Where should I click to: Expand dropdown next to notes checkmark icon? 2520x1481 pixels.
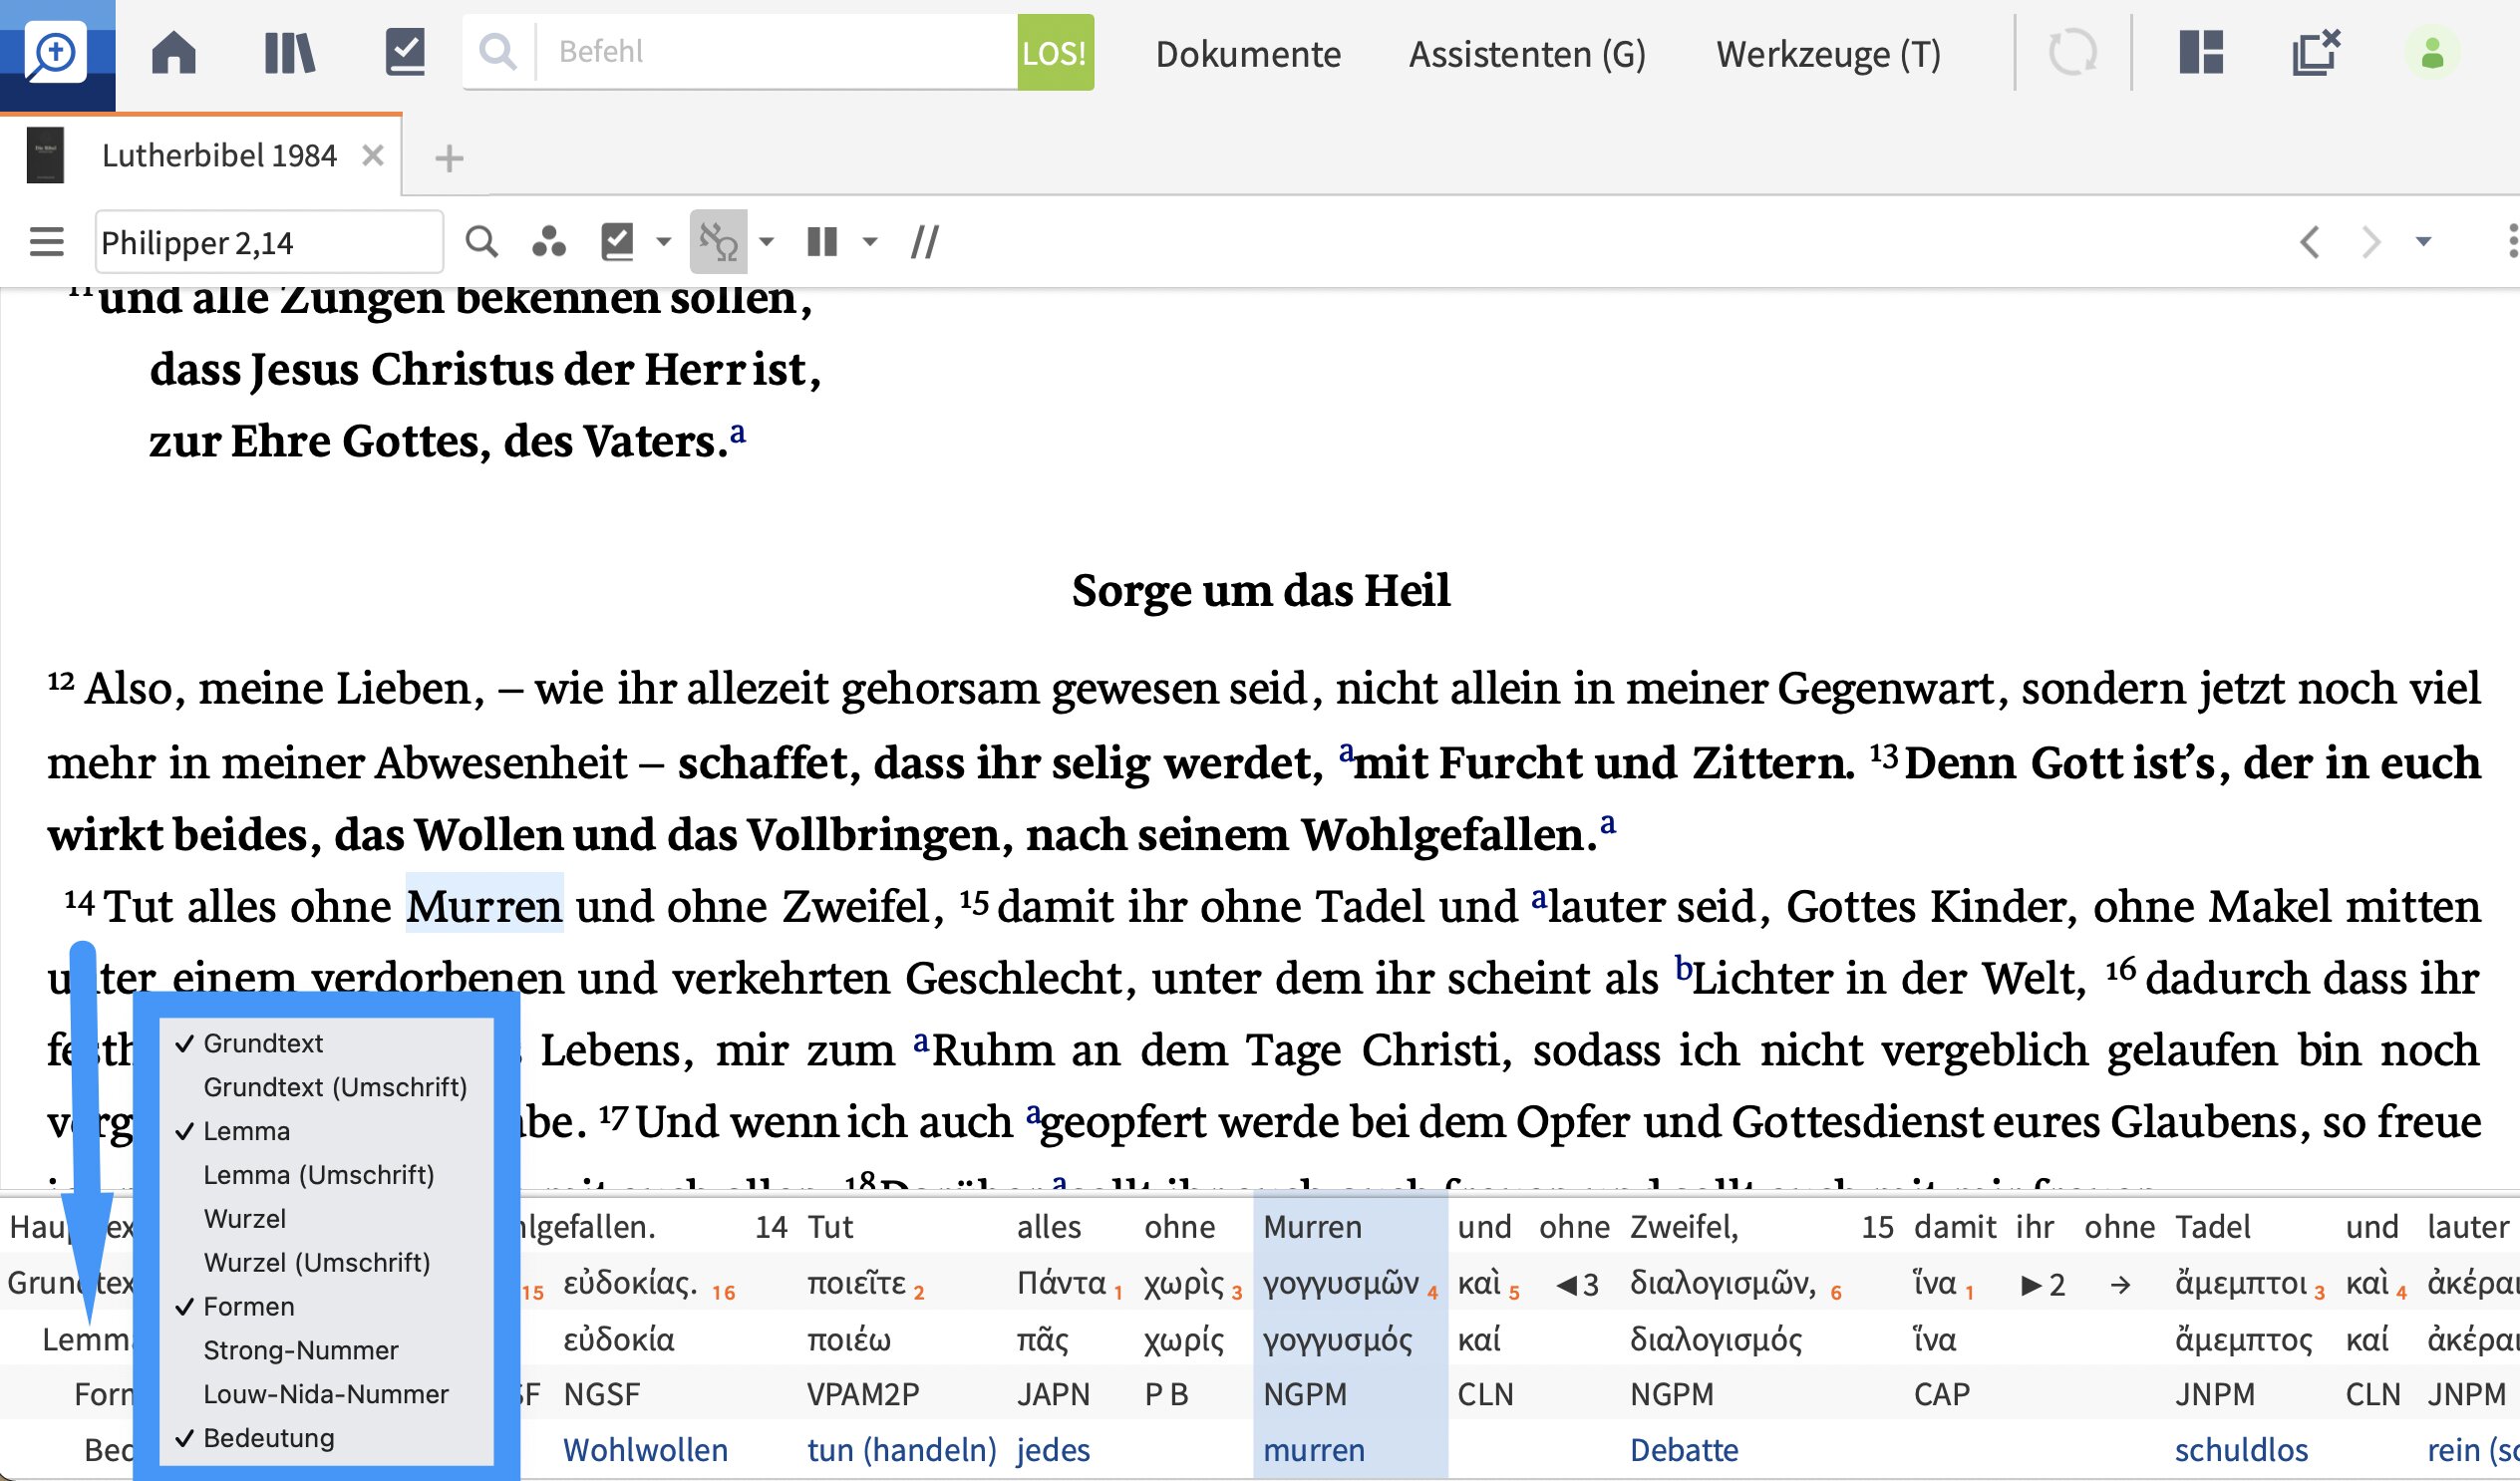[663, 242]
